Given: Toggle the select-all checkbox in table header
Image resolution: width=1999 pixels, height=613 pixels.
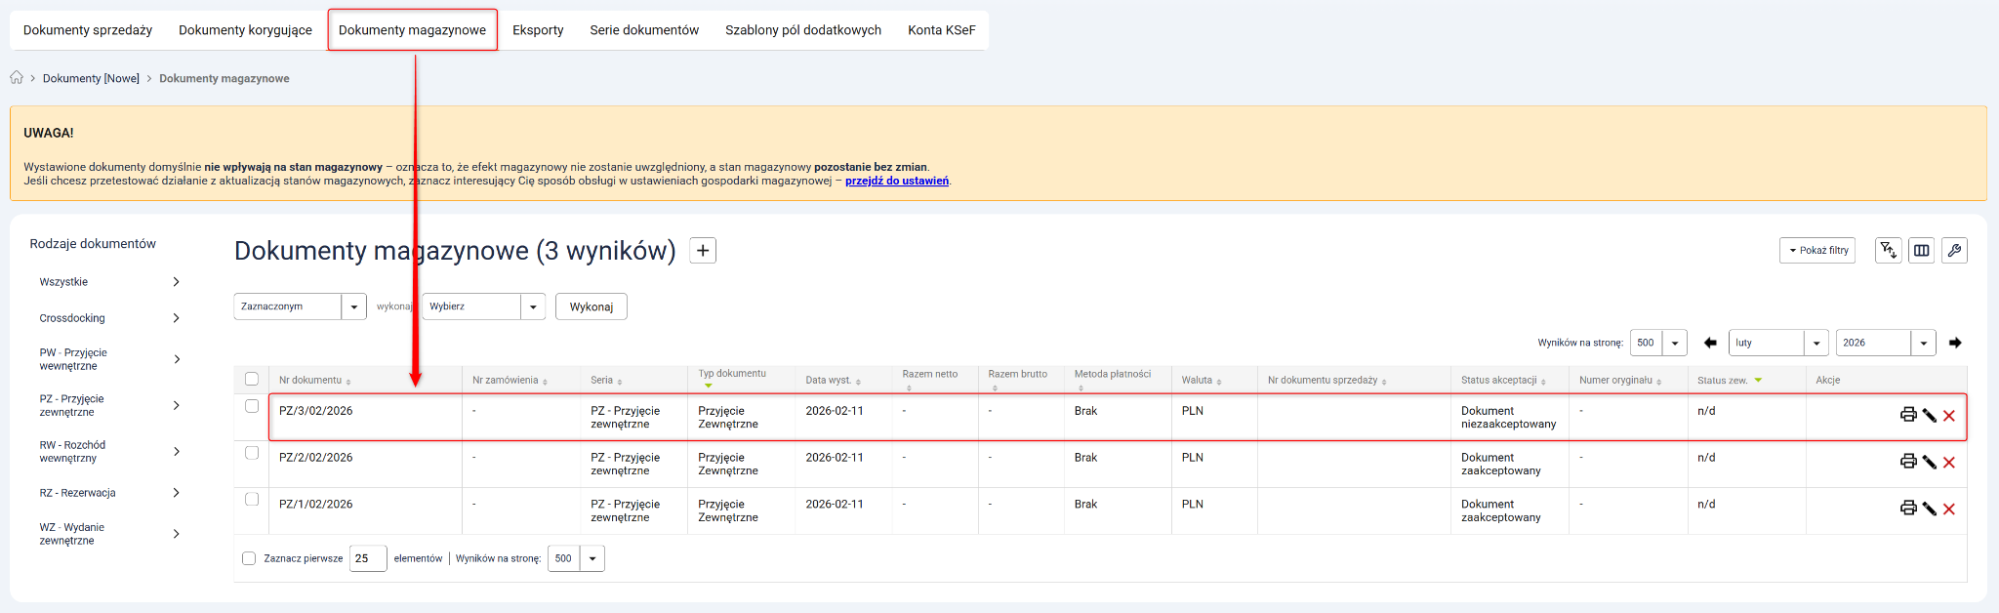Looking at the screenshot, I should pyautogui.click(x=252, y=379).
